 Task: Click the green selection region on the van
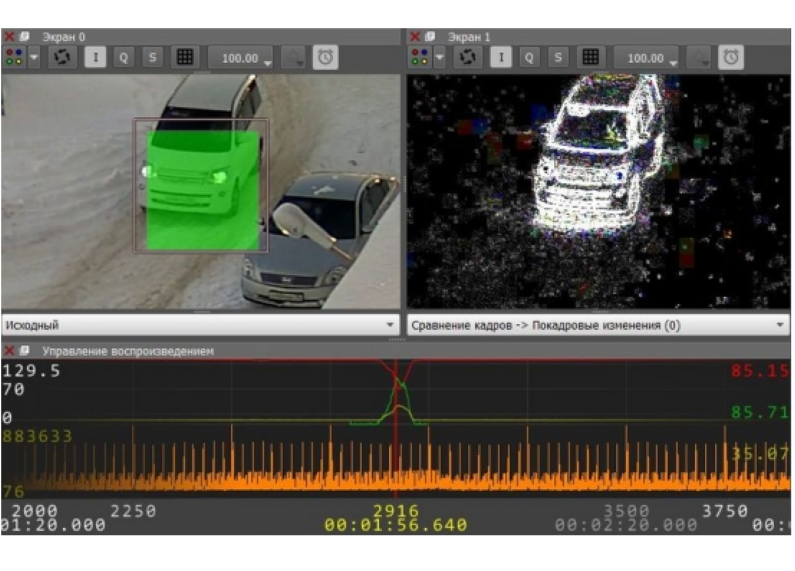point(203,190)
